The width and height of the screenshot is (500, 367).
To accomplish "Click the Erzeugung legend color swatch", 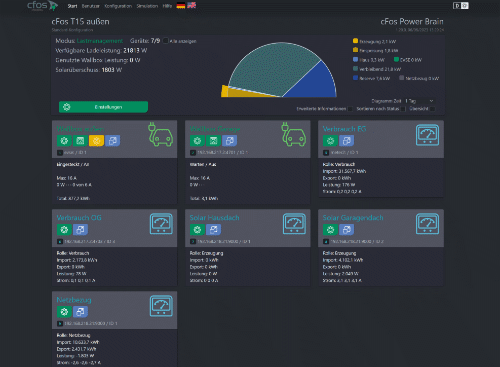I will pyautogui.click(x=355, y=41).
